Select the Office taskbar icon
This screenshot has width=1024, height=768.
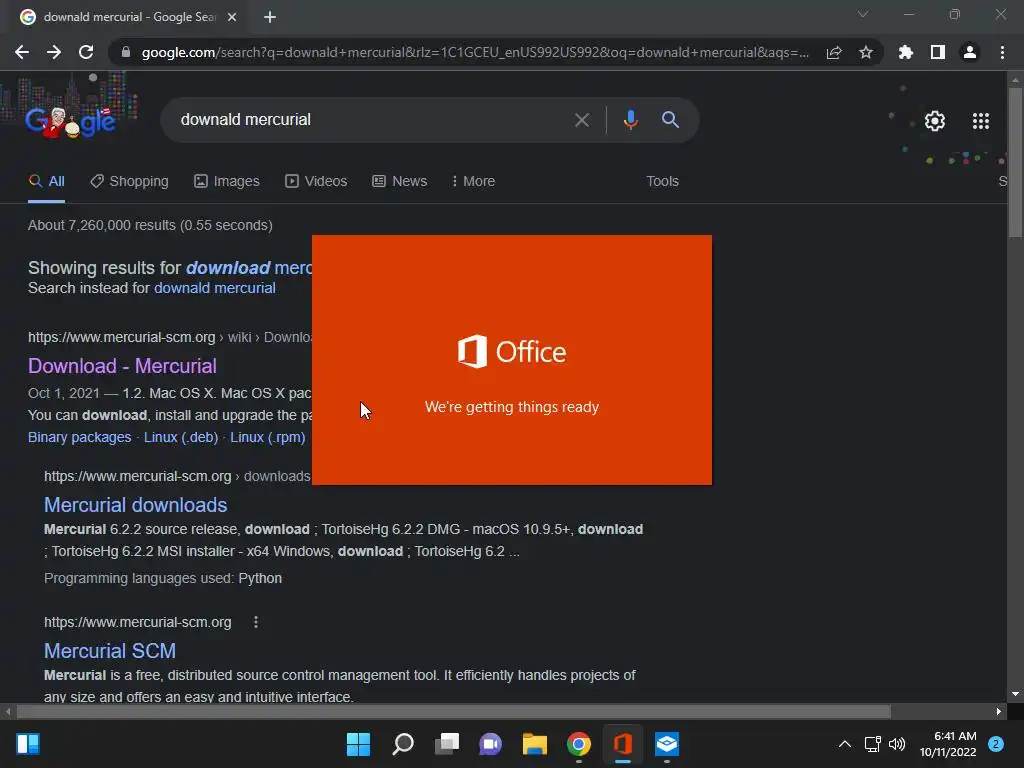[623, 744]
